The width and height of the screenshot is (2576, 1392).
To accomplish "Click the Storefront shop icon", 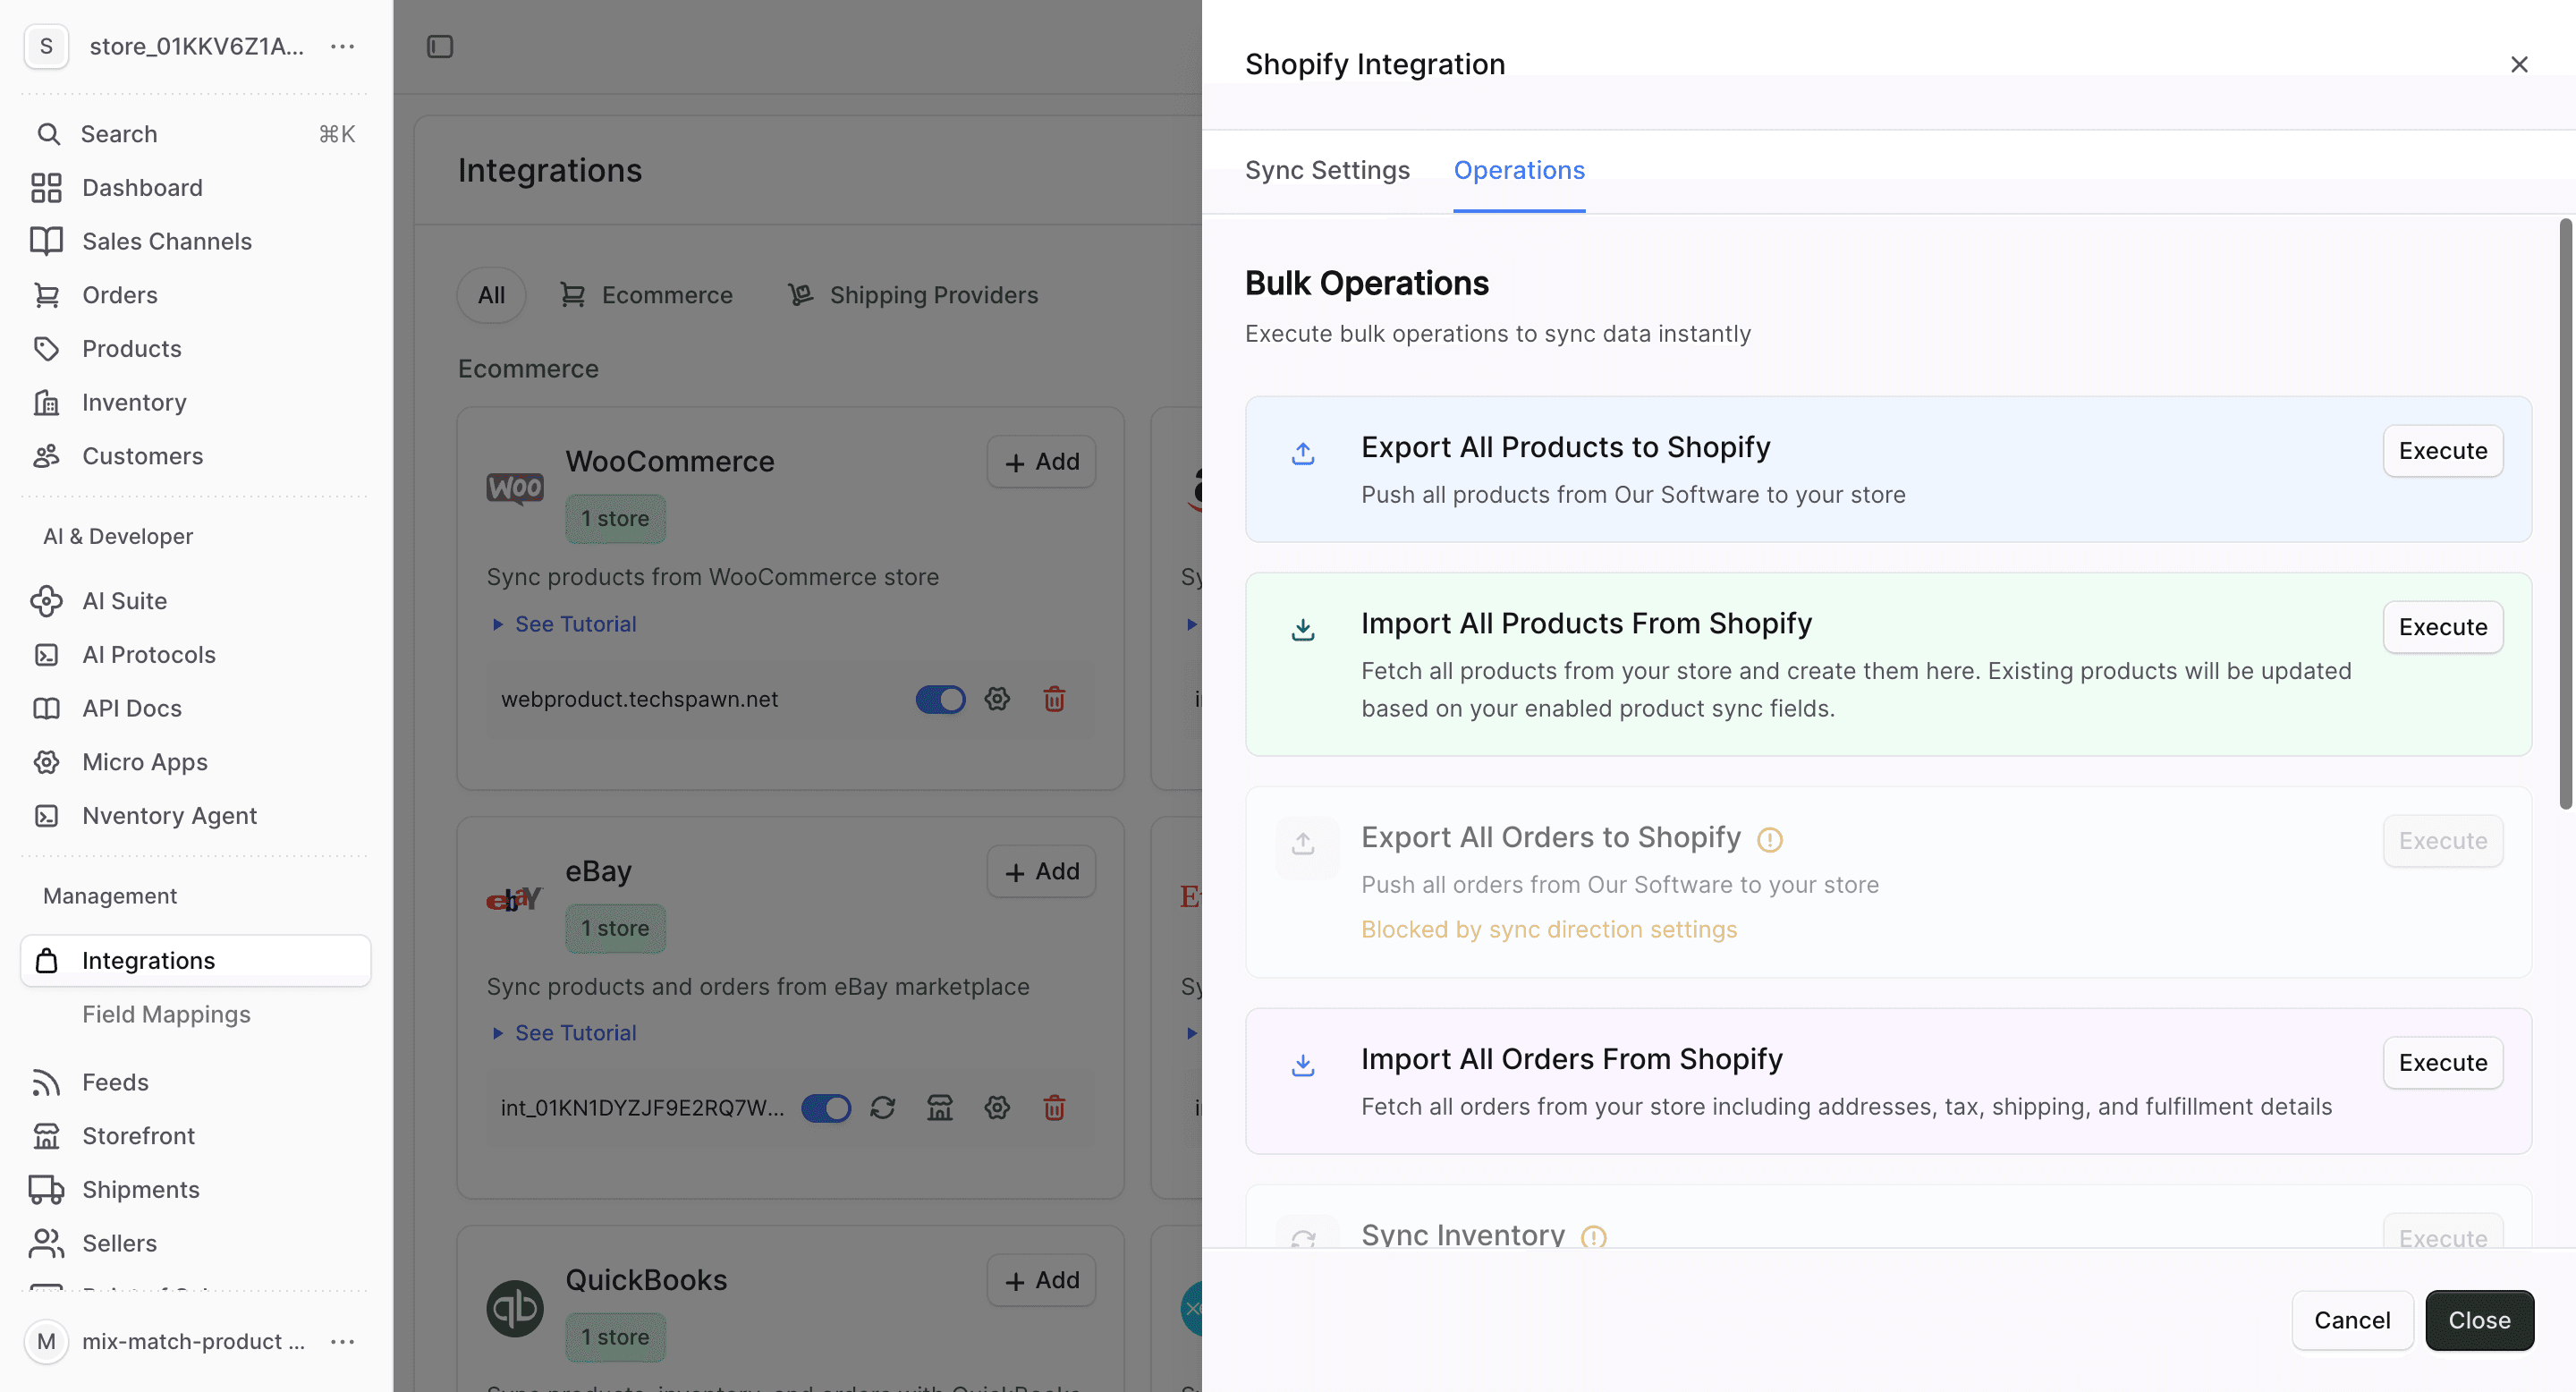I will pyautogui.click(x=46, y=1136).
